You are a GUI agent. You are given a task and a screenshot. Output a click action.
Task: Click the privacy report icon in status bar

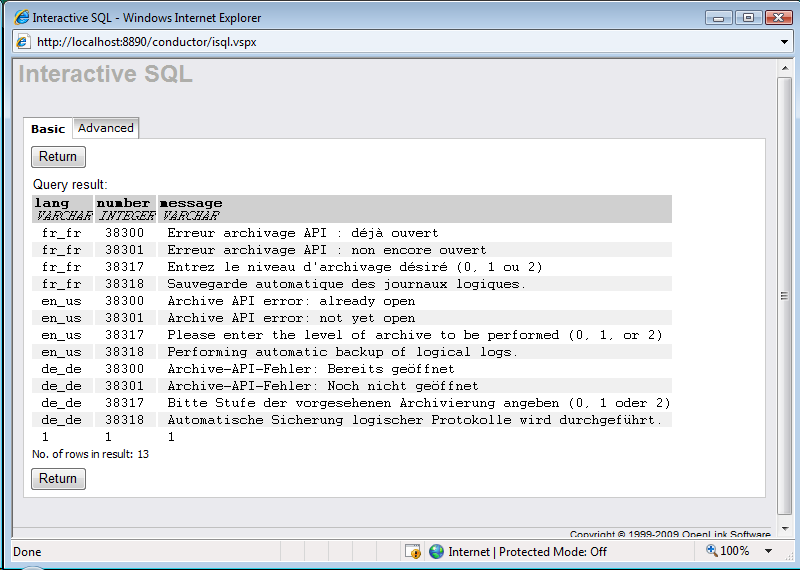pyautogui.click(x=412, y=551)
